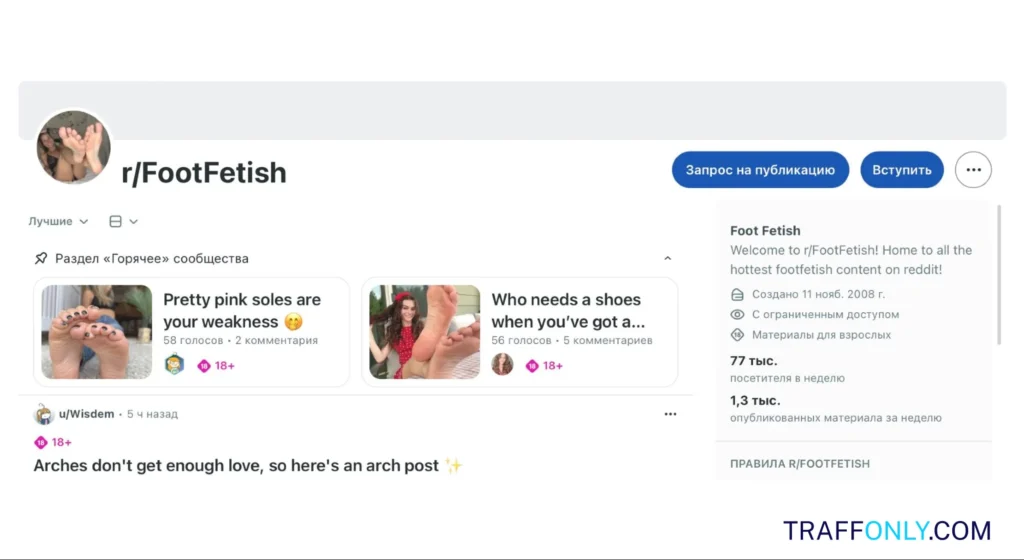1024x560 pixels.
Task: Click the r/FootFetish community avatar
Action: click(x=73, y=148)
